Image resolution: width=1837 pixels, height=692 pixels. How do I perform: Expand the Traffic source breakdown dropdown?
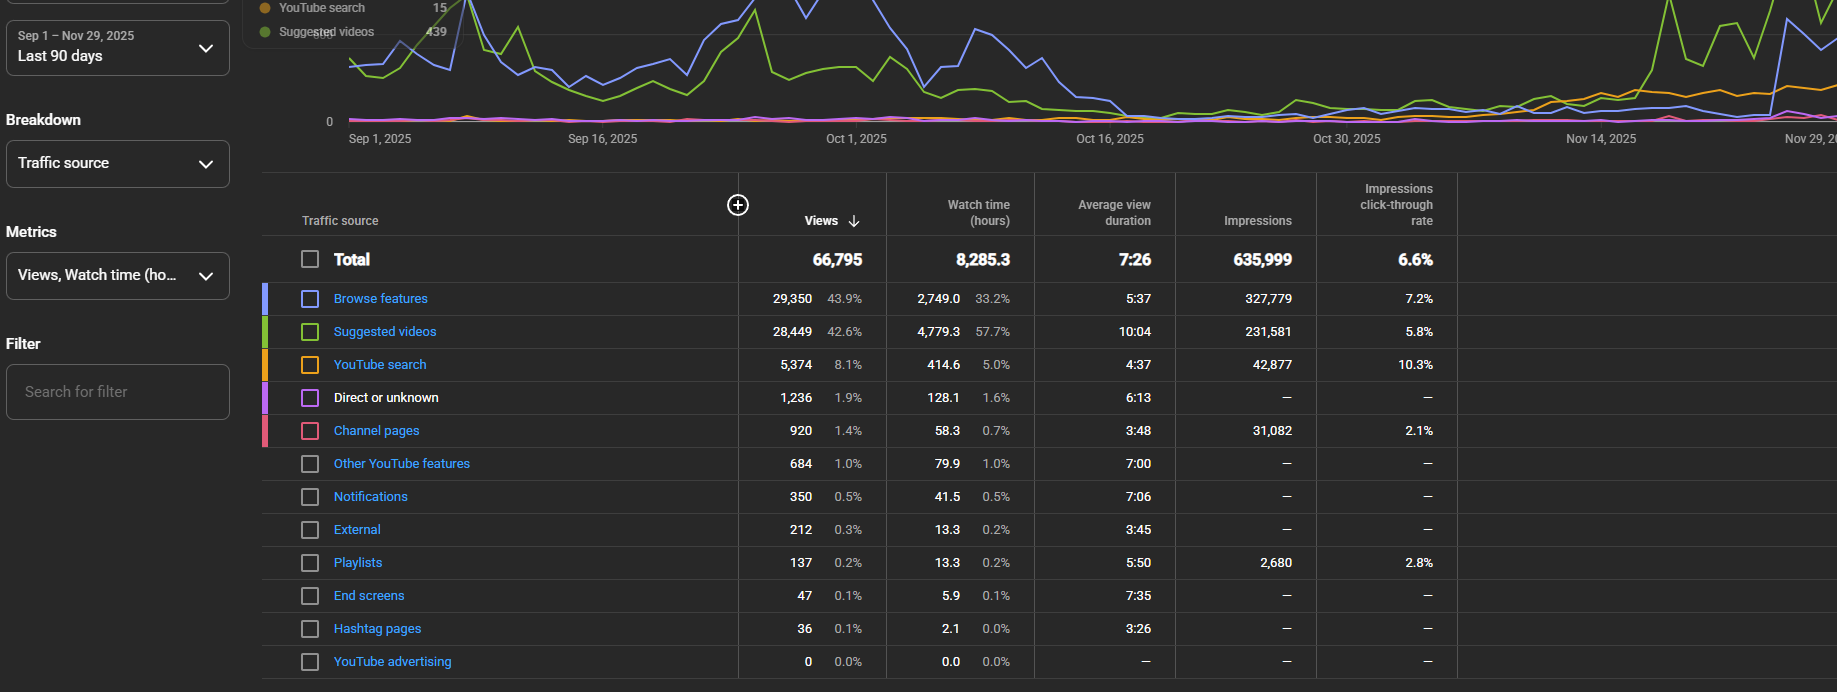[117, 164]
